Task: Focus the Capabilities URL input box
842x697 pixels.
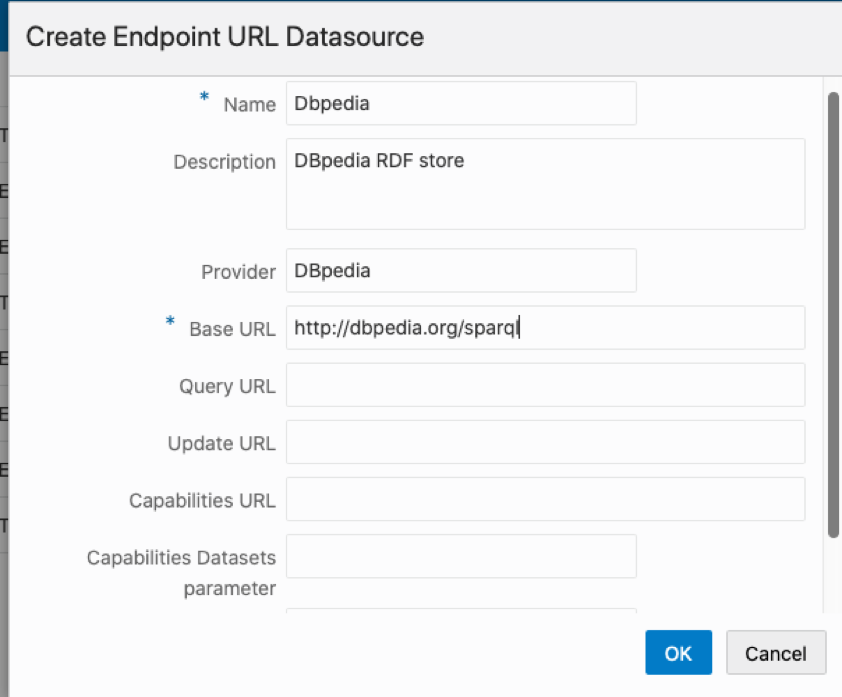Action: [x=546, y=499]
